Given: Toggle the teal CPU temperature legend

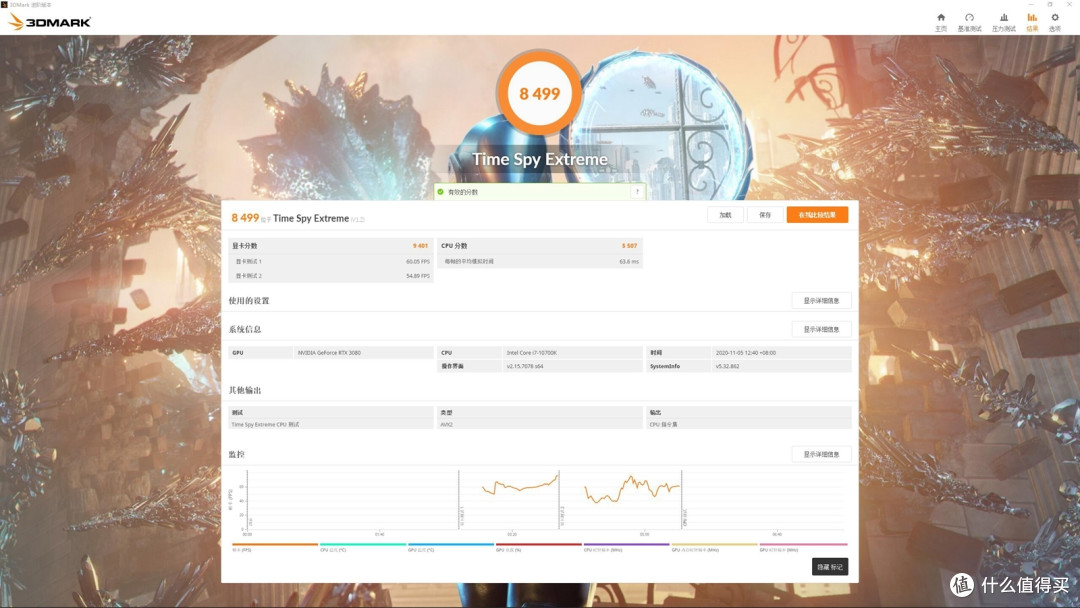Looking at the screenshot, I should click(363, 547).
